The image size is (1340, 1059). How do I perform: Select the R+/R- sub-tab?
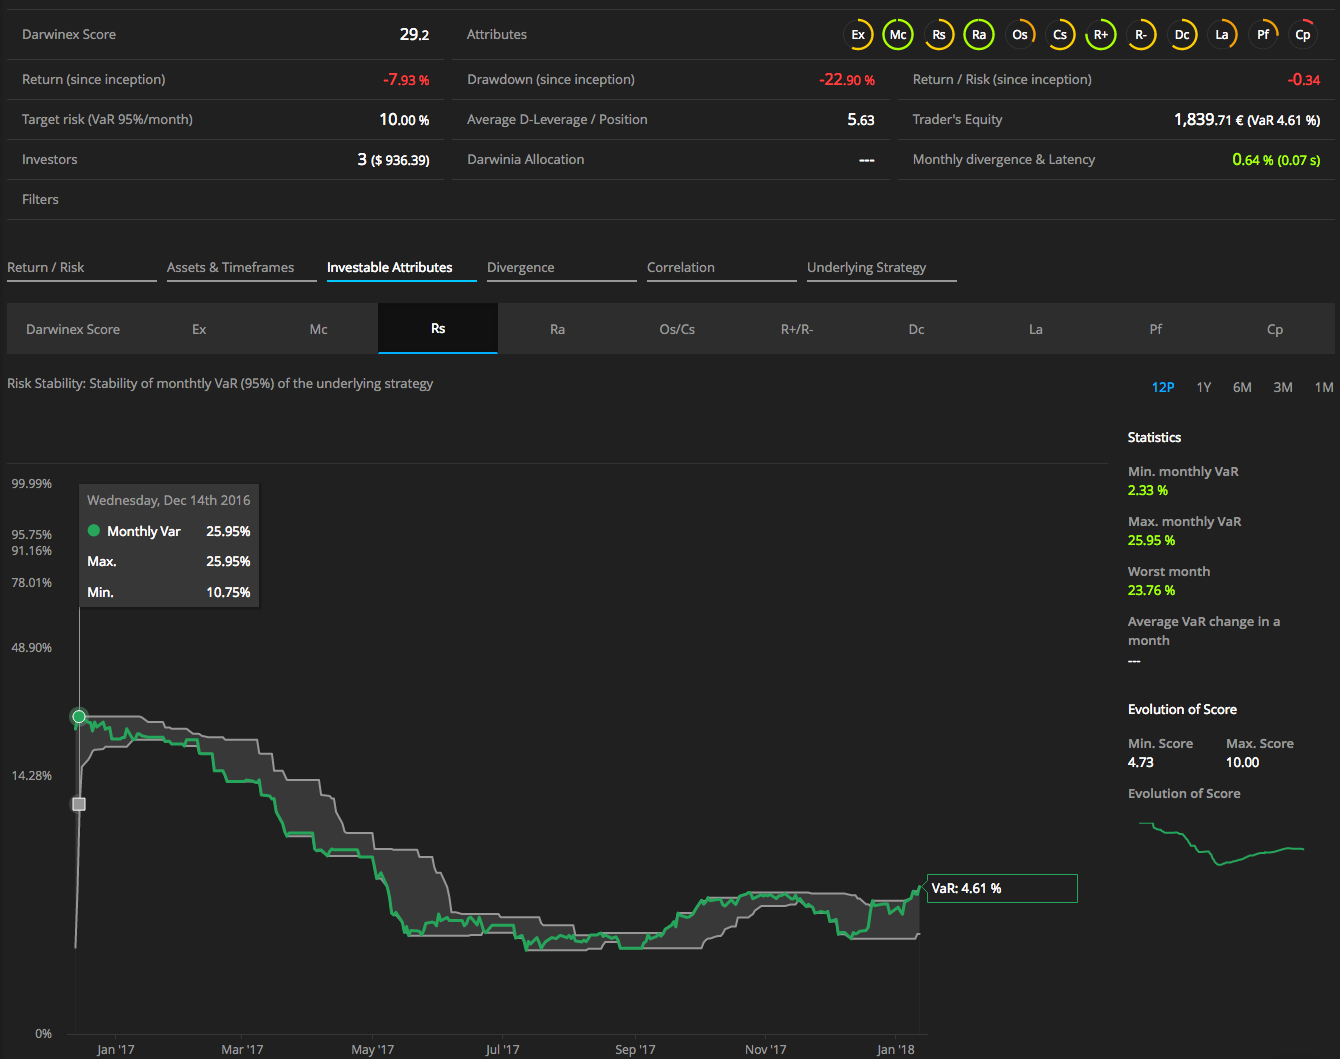[797, 329]
